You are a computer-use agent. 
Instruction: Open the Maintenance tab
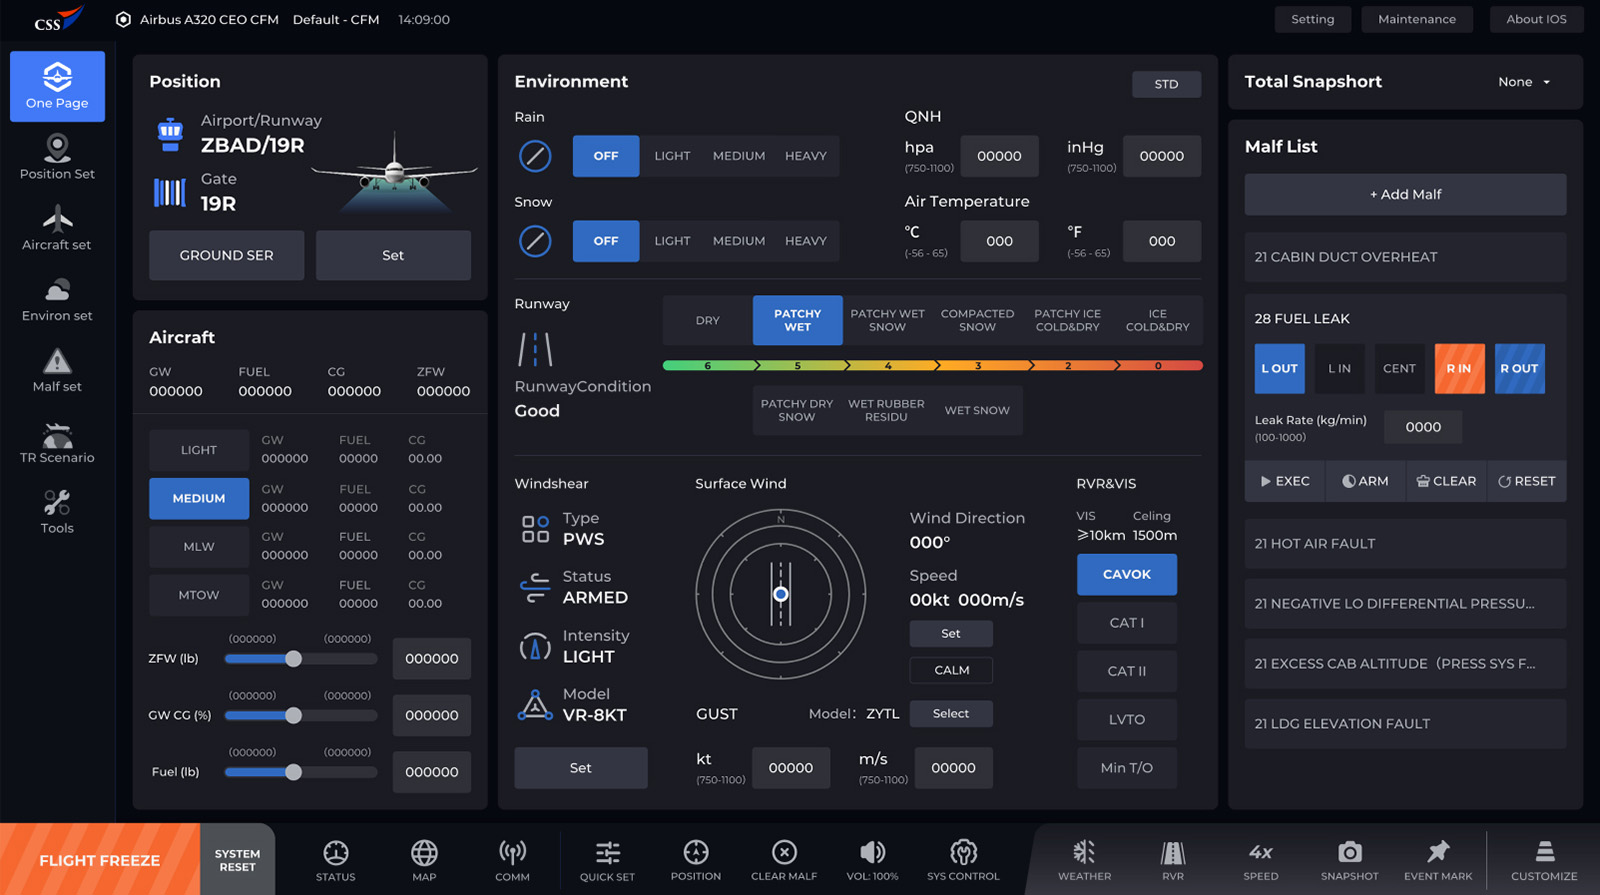[1416, 19]
